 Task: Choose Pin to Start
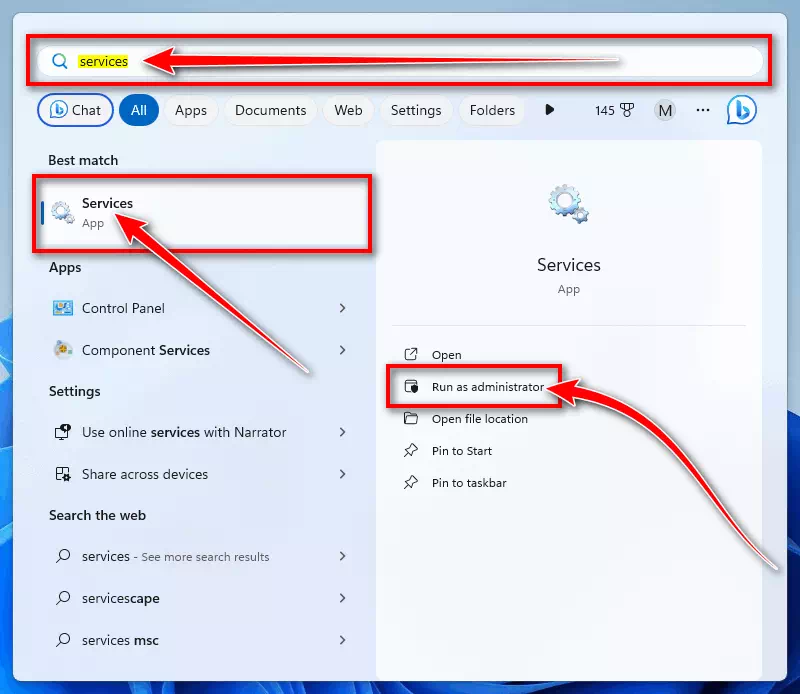pyautogui.click(x=462, y=451)
